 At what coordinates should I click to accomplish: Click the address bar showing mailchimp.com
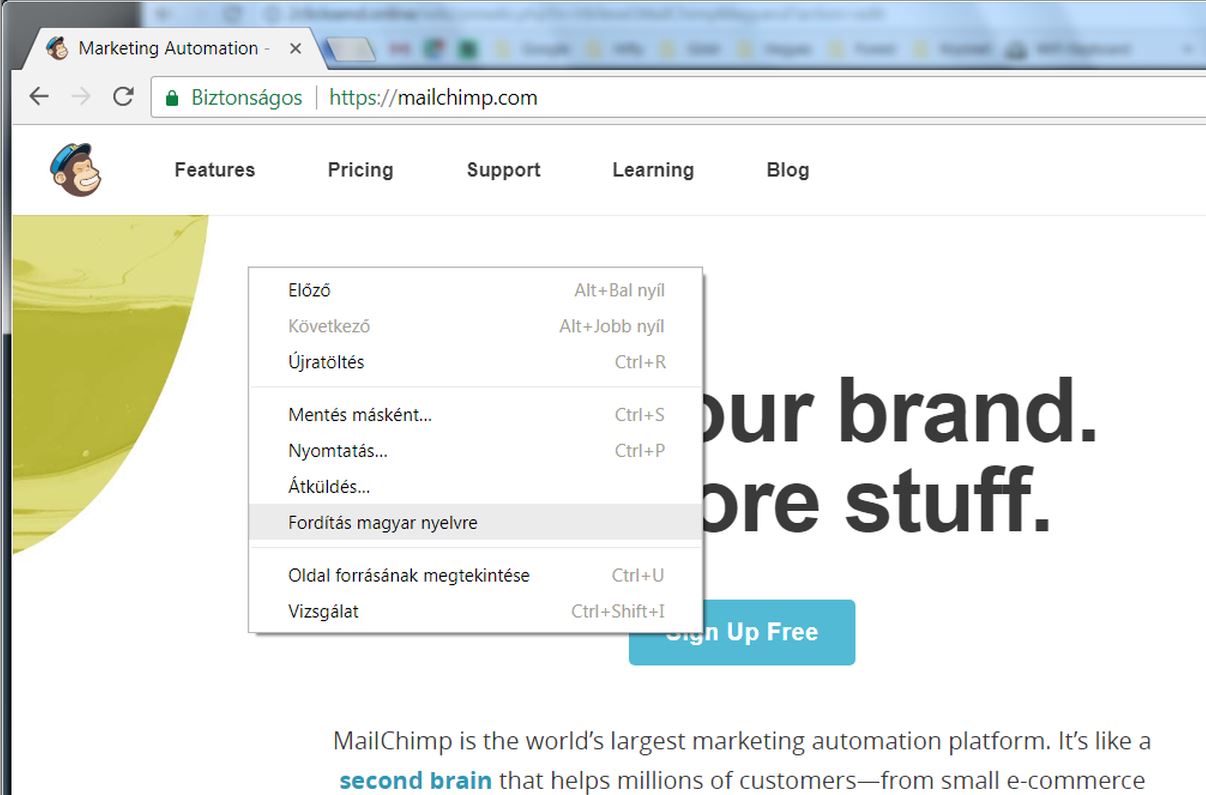700,98
